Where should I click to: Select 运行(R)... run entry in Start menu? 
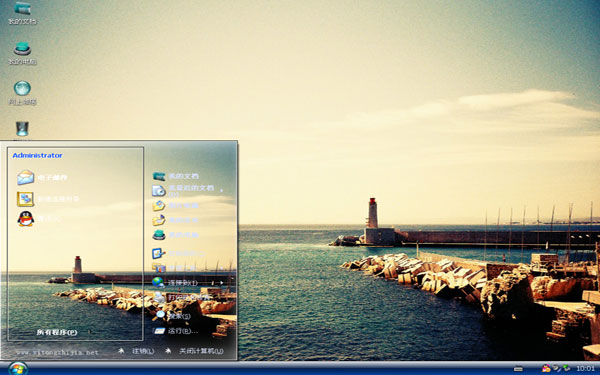click(x=176, y=331)
